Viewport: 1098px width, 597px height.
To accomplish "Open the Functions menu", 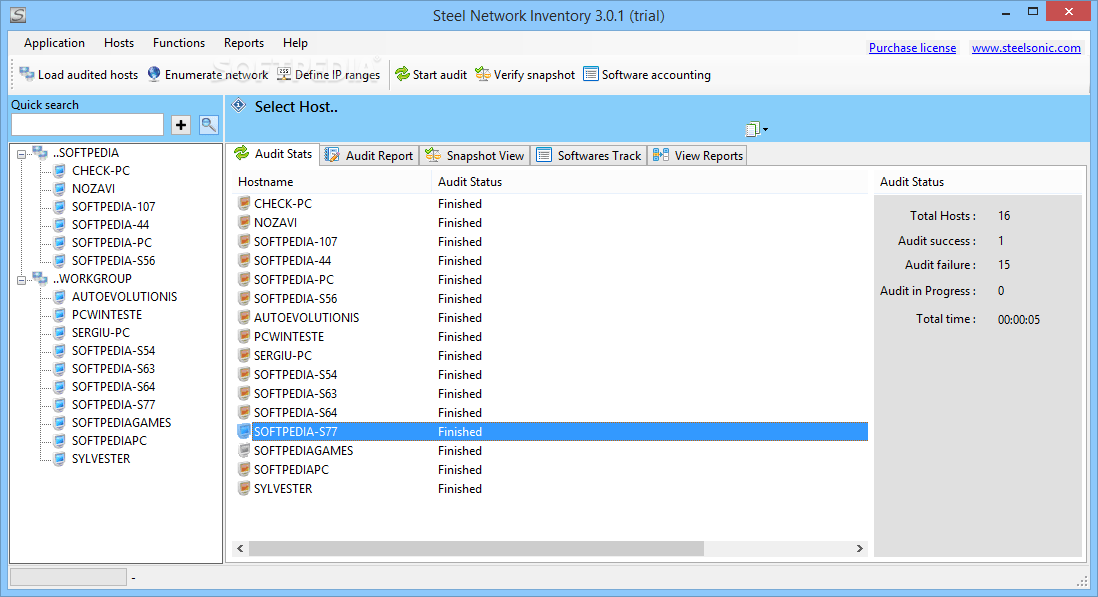I will (178, 43).
